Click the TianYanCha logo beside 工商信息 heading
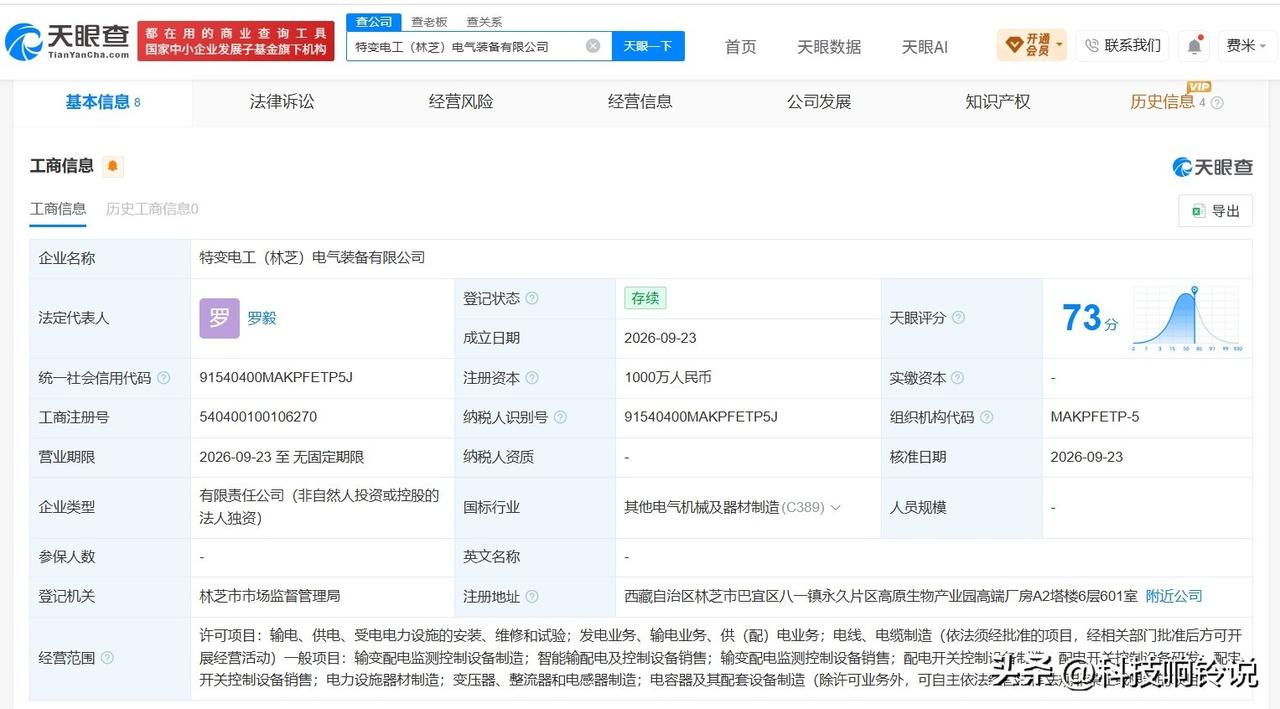The height and width of the screenshot is (709, 1280). (x=1213, y=167)
